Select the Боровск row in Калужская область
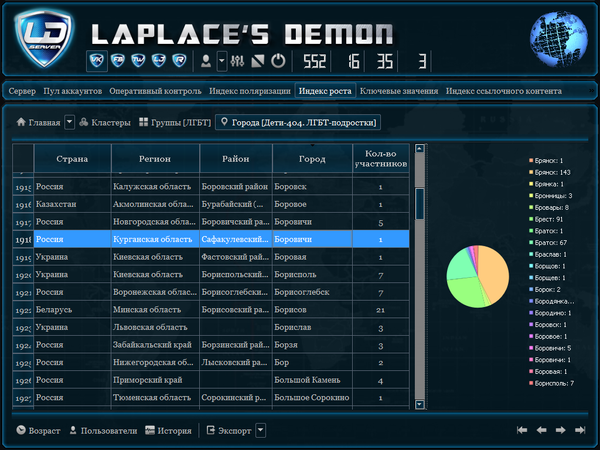Viewport: 600px width, 450px height. [211, 186]
